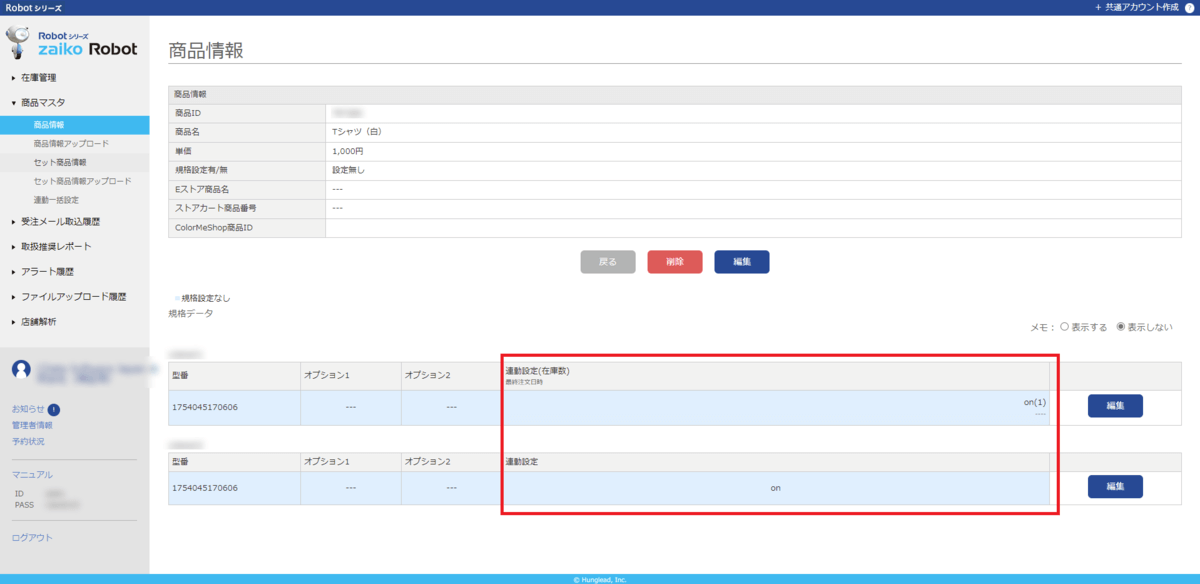Select 商品情報 in the sidebar
Viewport: 1200px width, 584px height.
pyautogui.click(x=75, y=125)
